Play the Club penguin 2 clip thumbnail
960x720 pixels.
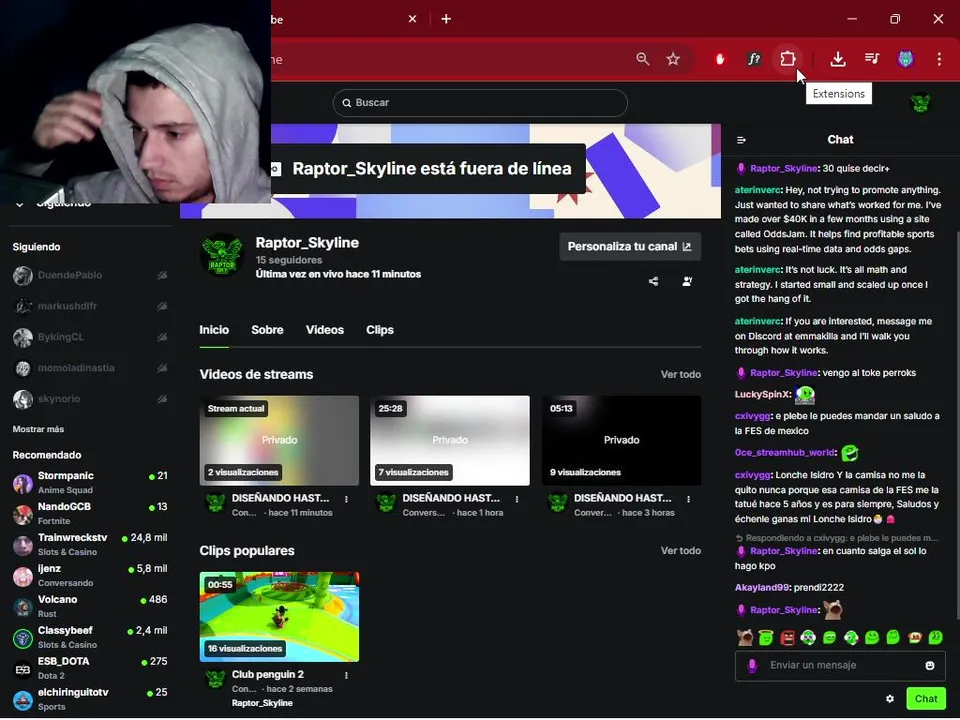tap(279, 617)
